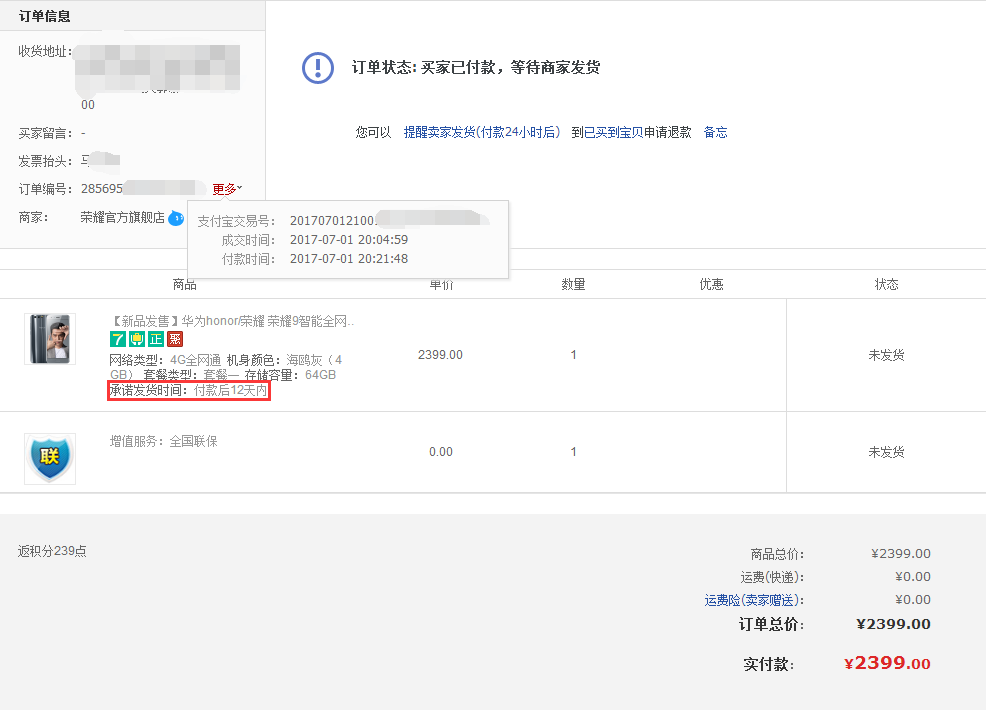
Task: Click the red 实付款 amount ¥2399.00
Action: point(887,663)
